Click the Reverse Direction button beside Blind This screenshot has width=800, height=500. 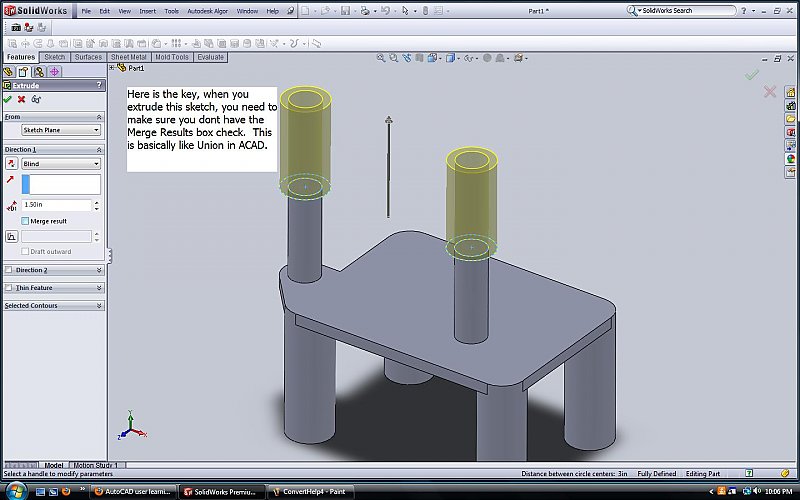point(11,163)
